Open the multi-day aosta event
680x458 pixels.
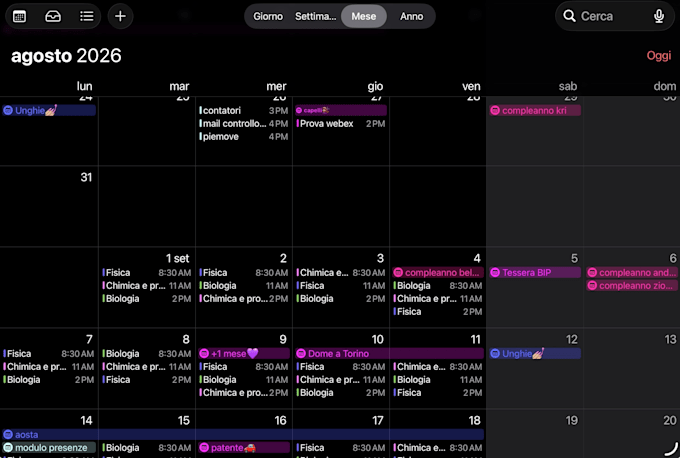(x=243, y=435)
